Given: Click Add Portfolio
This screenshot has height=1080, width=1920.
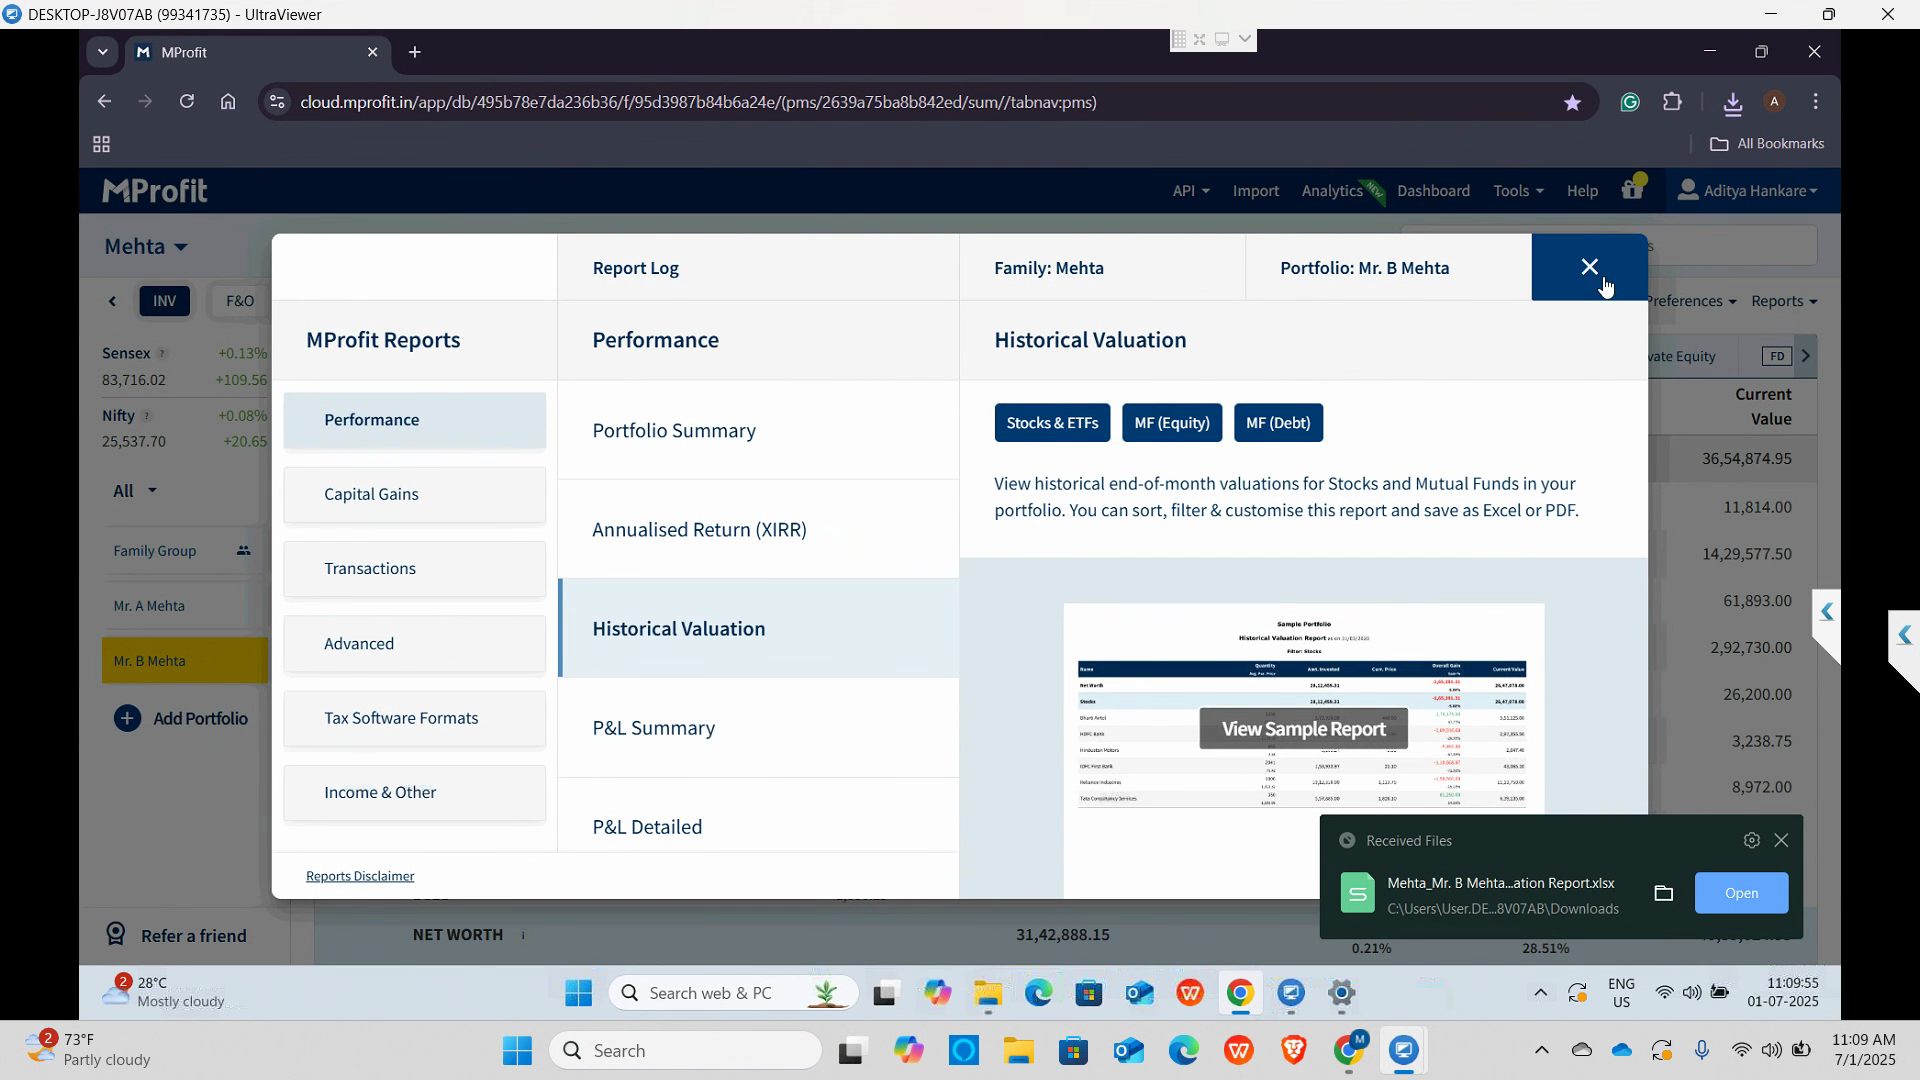Looking at the screenshot, I should (181, 719).
